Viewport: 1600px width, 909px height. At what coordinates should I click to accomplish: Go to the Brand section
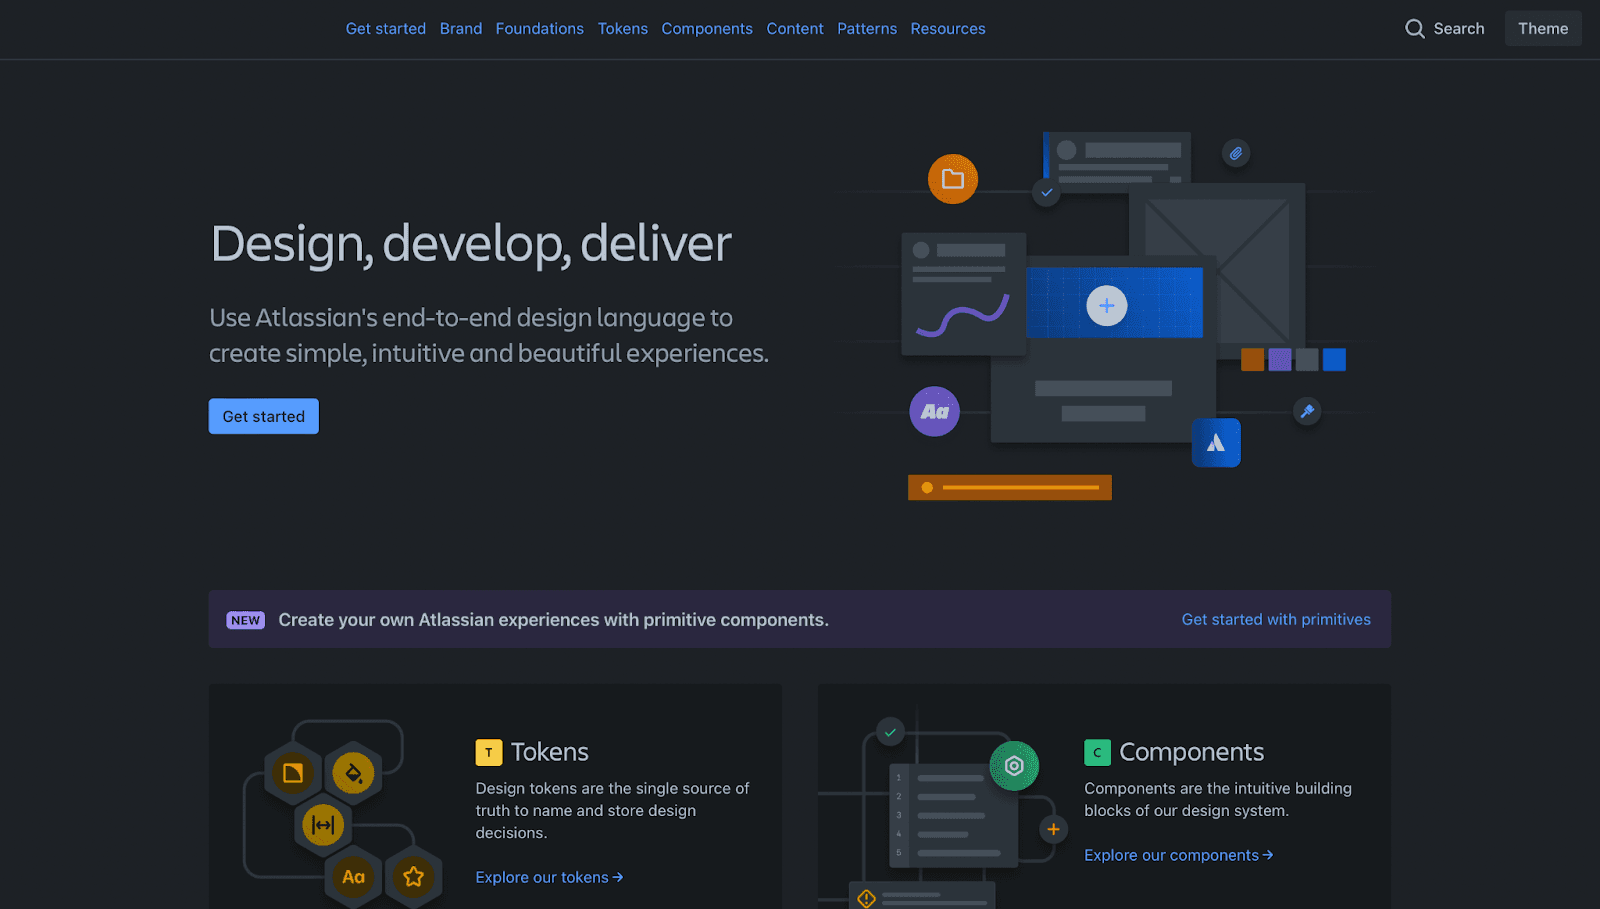pyautogui.click(x=461, y=29)
